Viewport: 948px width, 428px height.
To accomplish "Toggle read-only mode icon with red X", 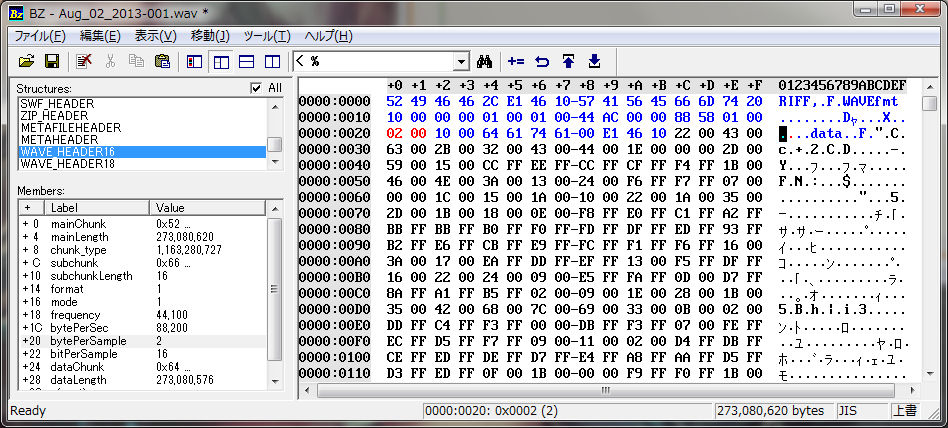I will click(x=85, y=61).
